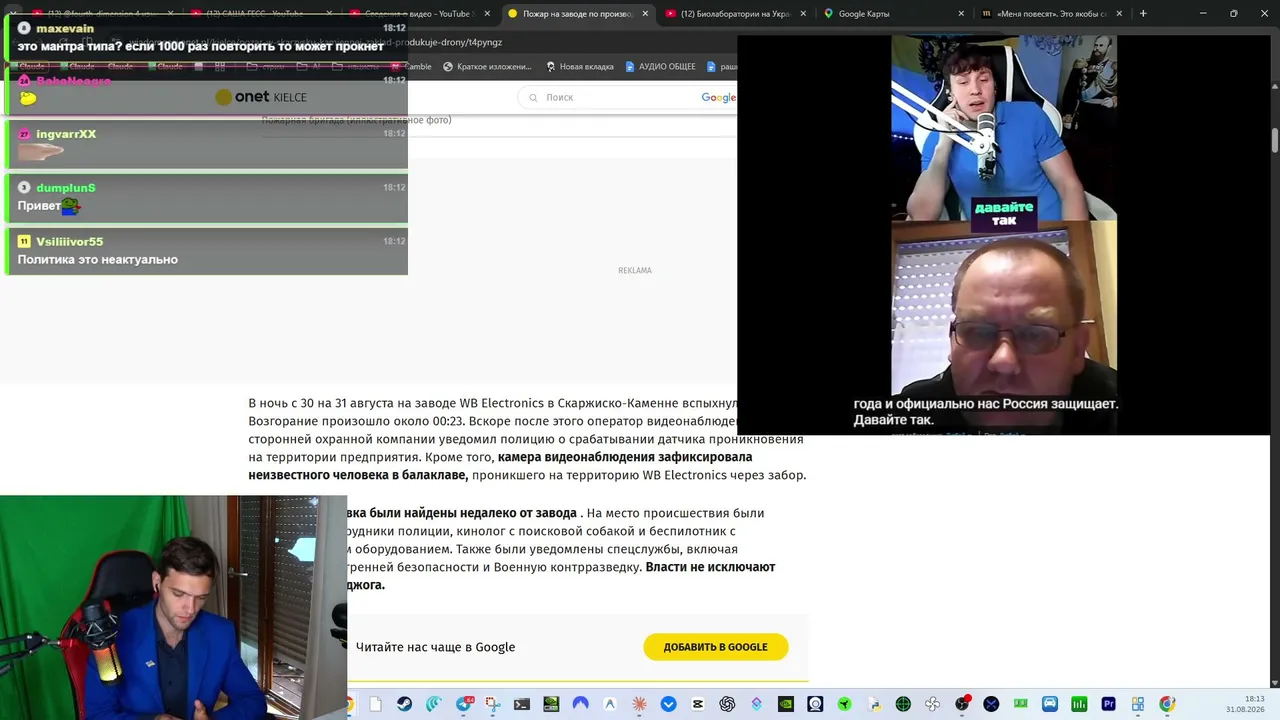
Task: Click the Google search magnifier icon
Action: (x=533, y=97)
